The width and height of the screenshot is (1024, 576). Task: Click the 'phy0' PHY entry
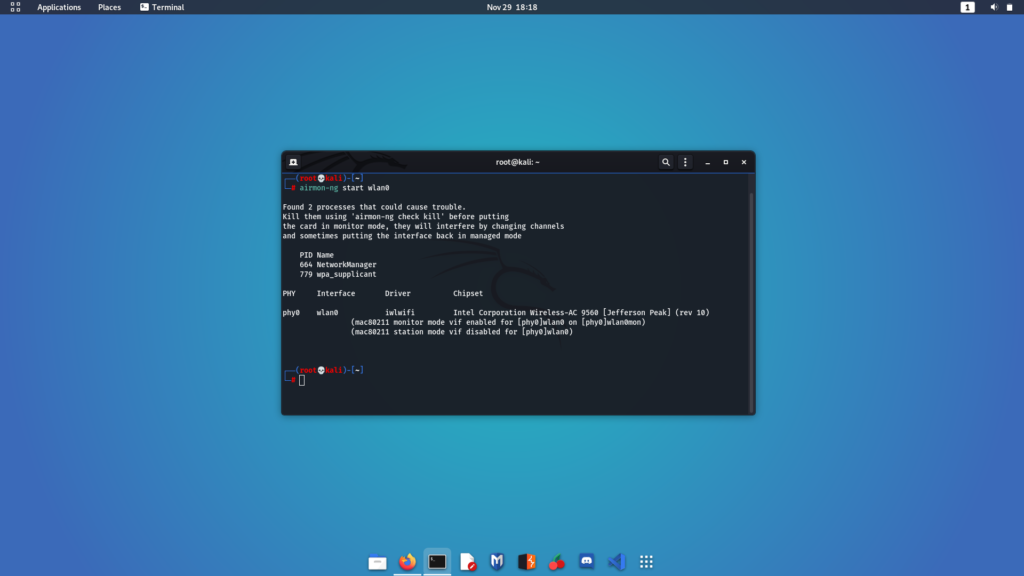coord(291,313)
